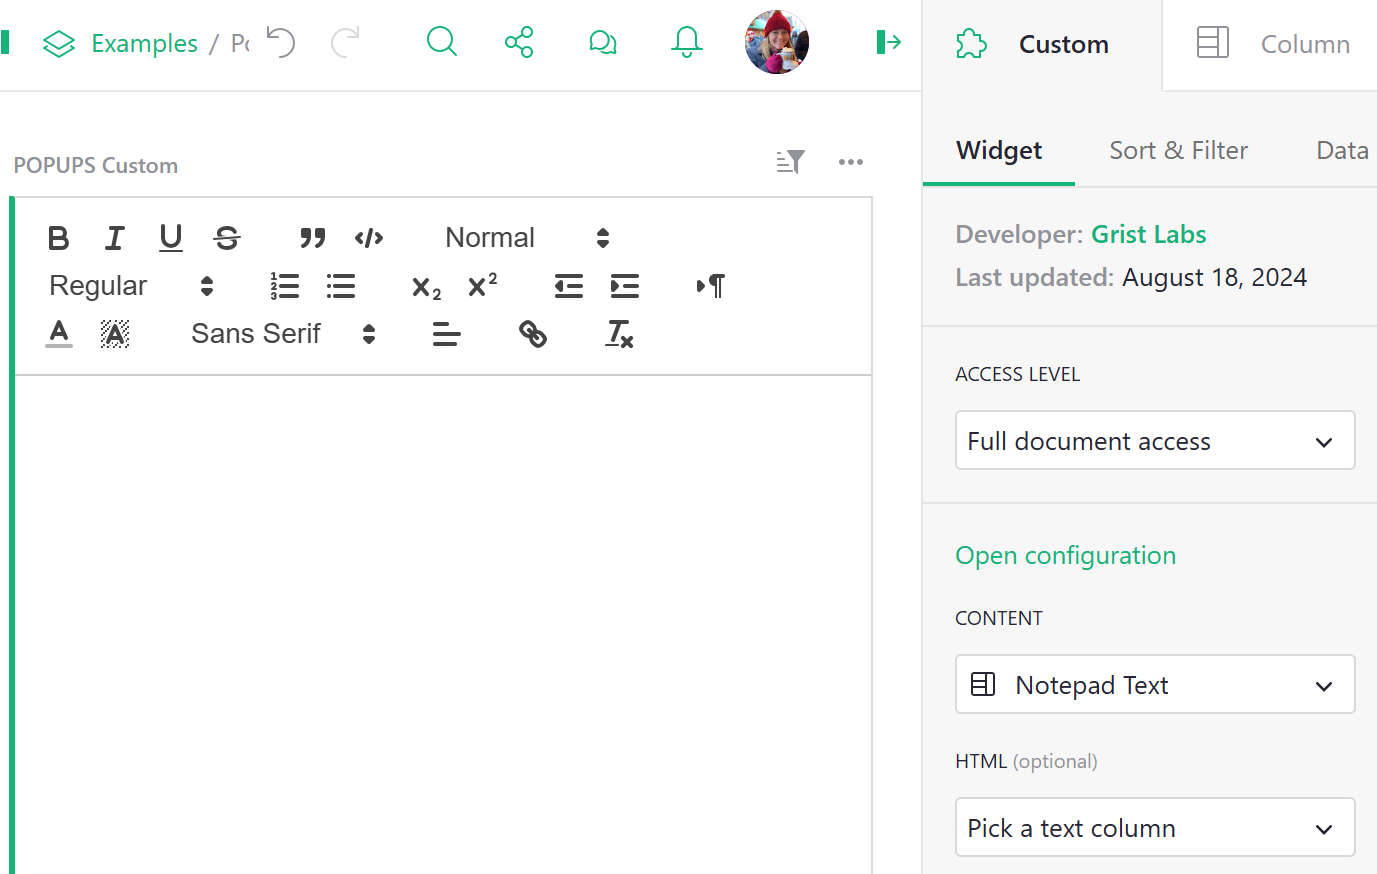Click the notifications bell icon
The width and height of the screenshot is (1377, 874).
coord(687,42)
